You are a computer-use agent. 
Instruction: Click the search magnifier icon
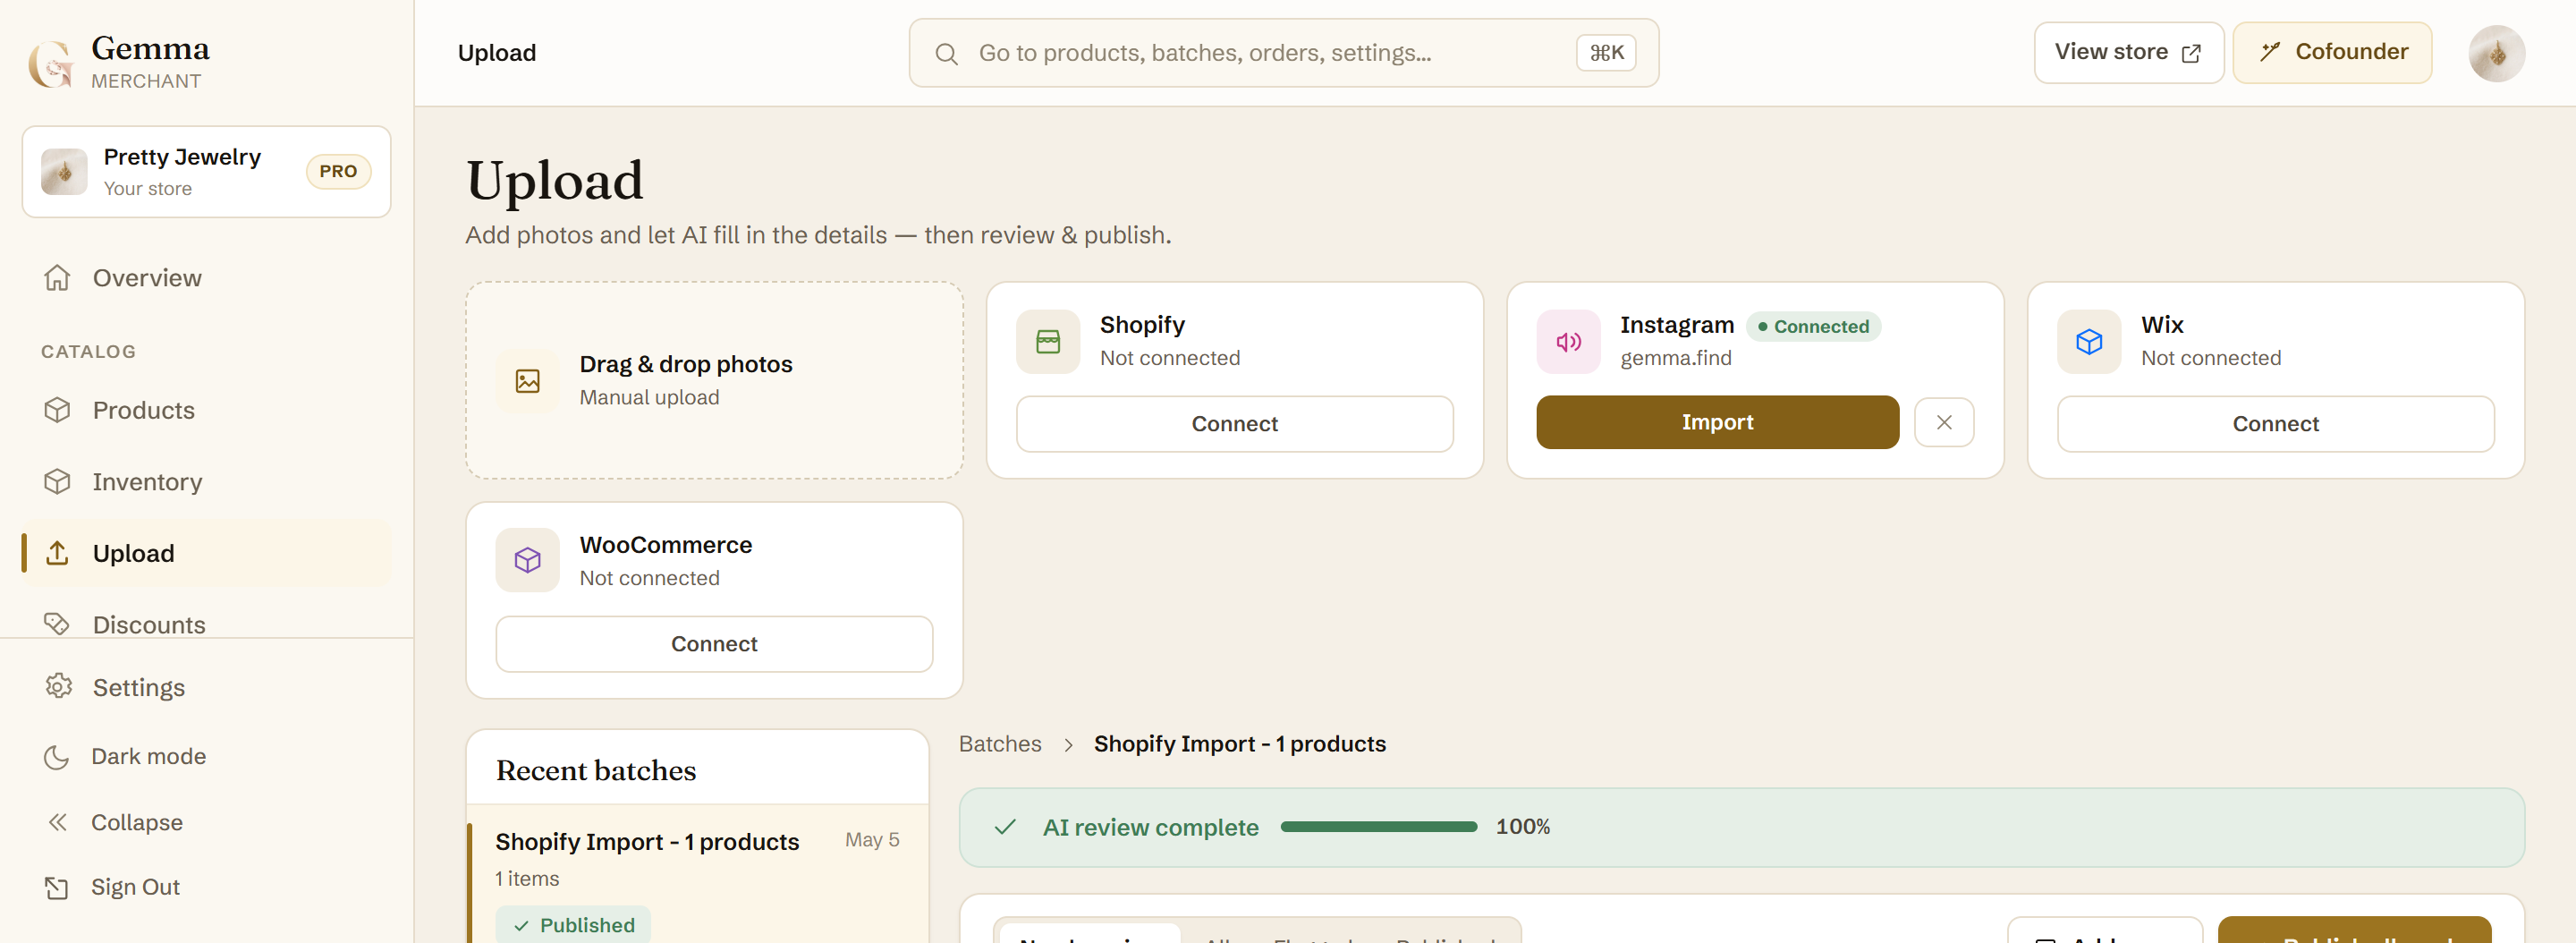[946, 54]
